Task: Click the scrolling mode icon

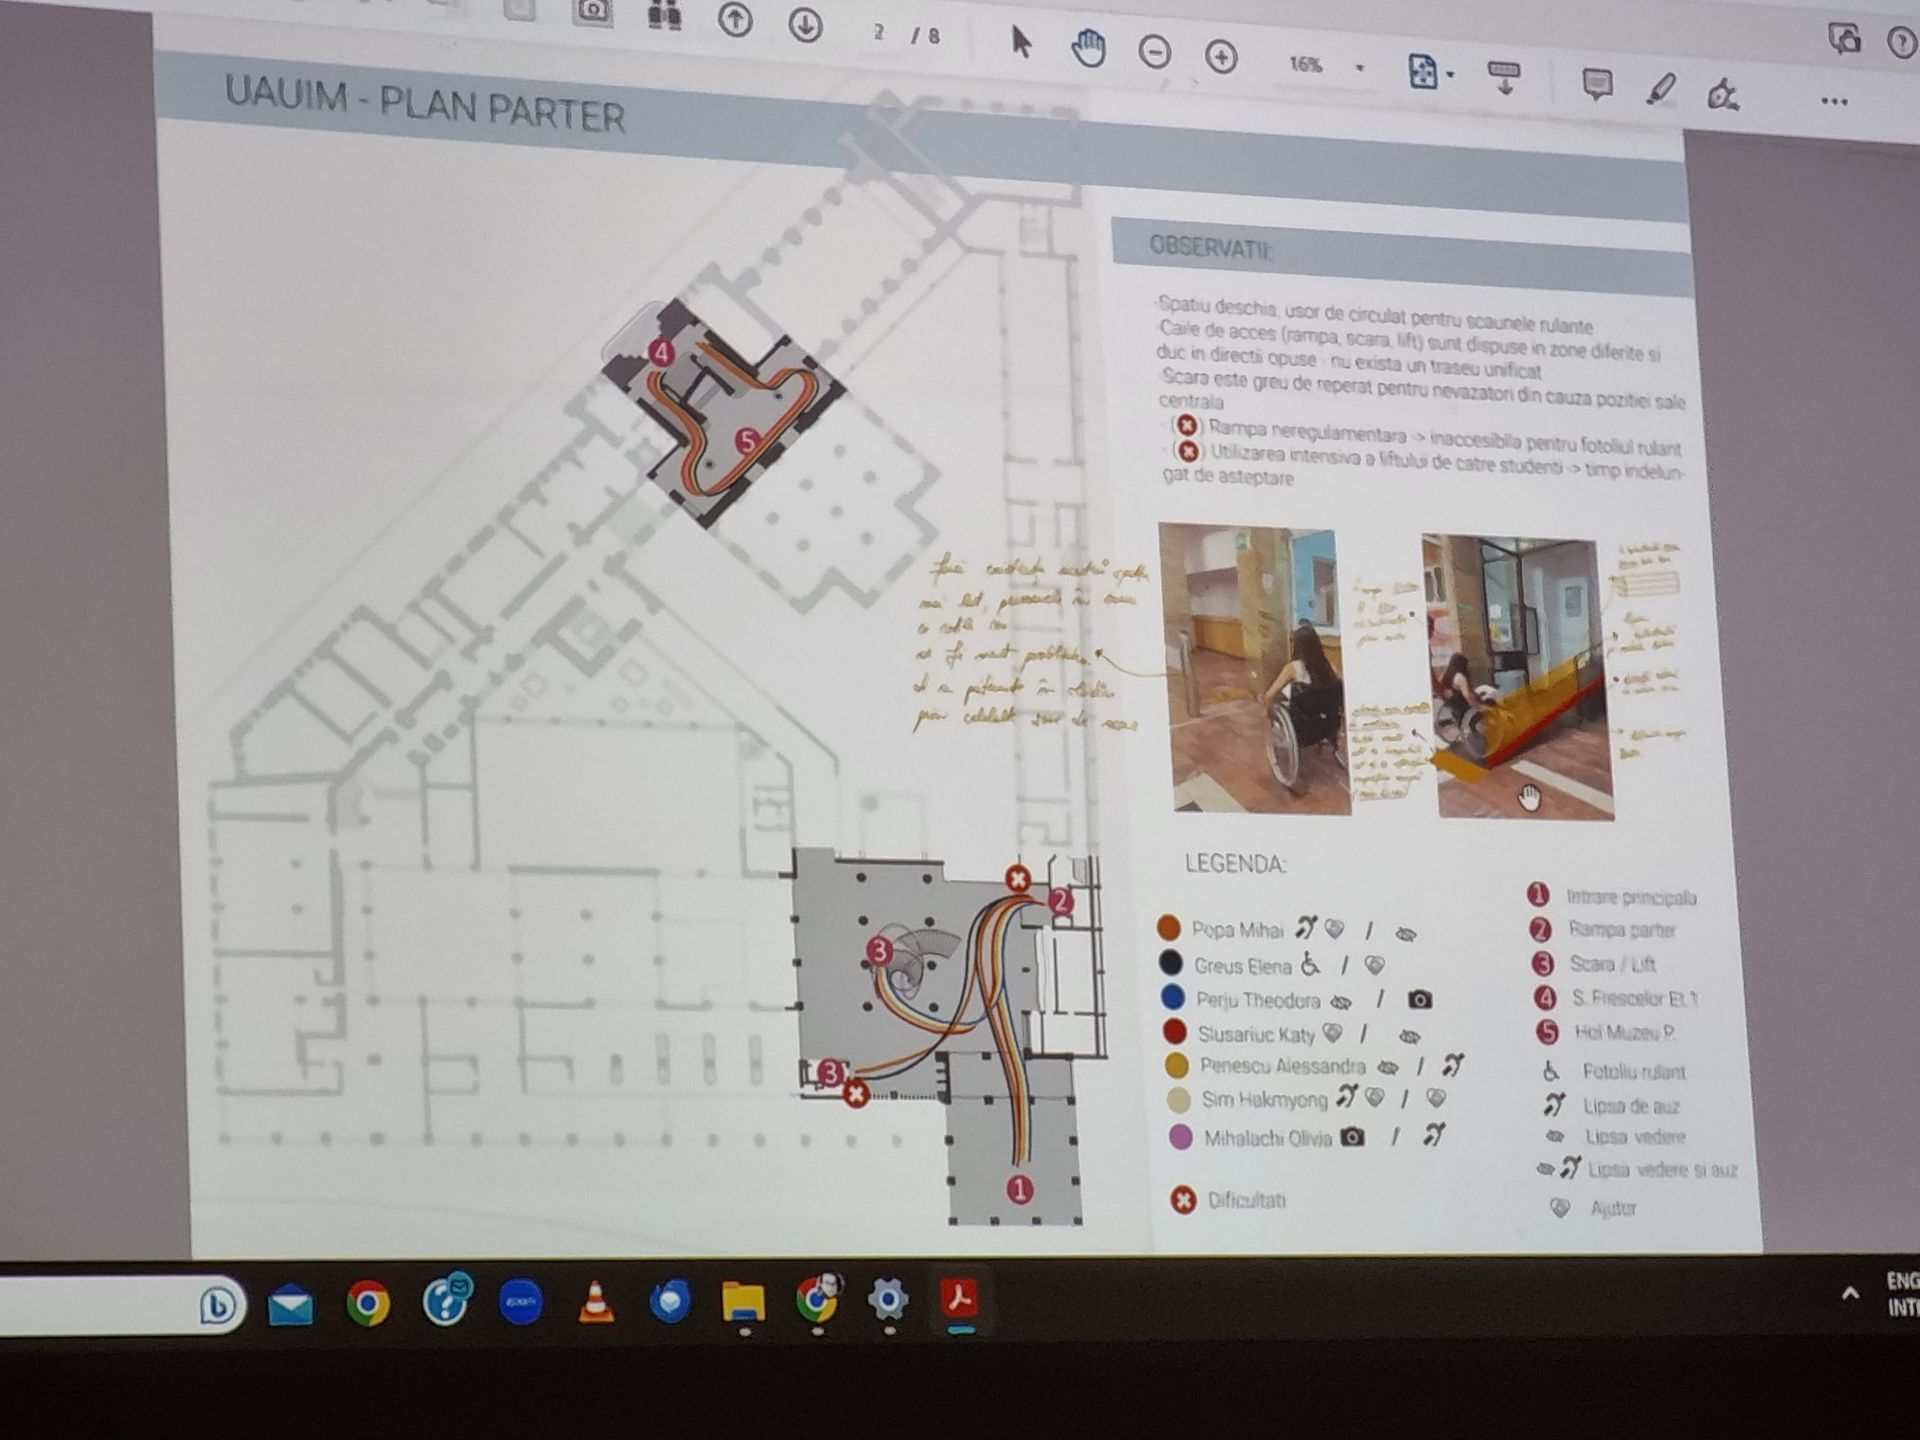Action: tap(1504, 78)
